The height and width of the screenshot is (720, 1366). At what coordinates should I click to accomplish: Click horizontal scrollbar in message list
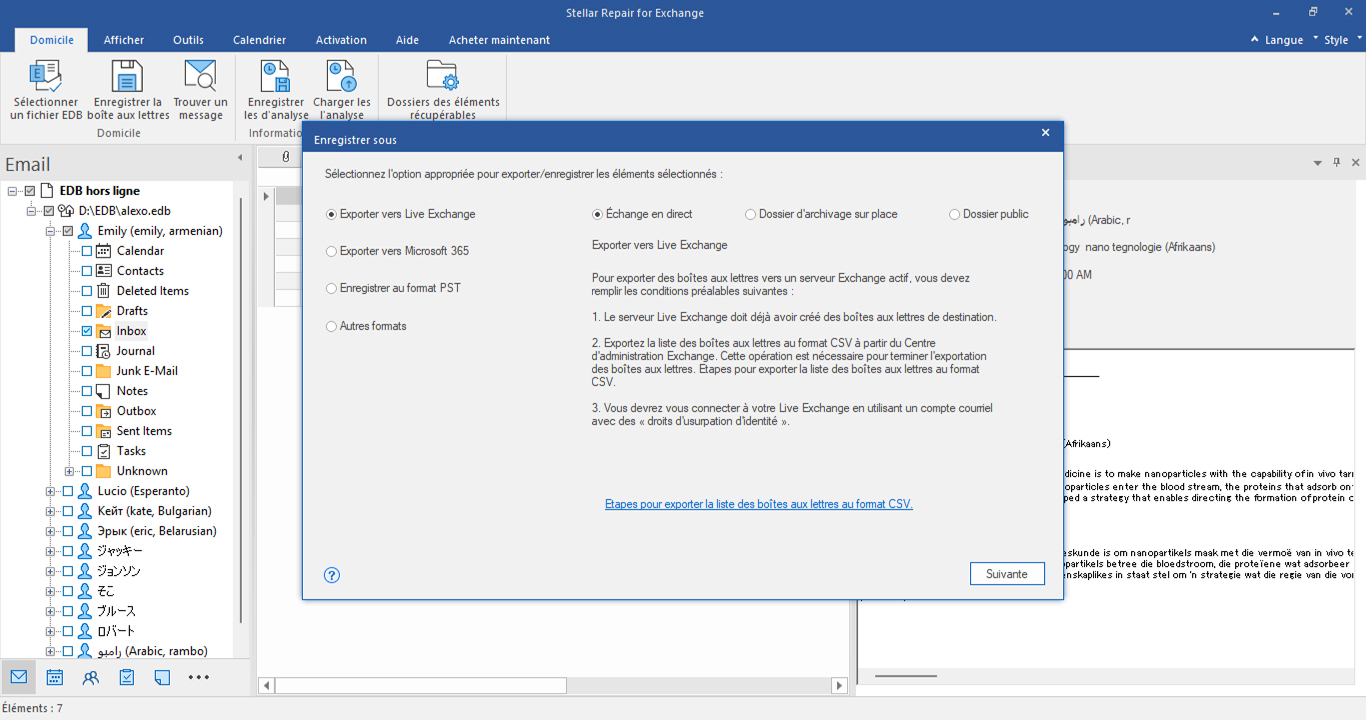coord(421,686)
